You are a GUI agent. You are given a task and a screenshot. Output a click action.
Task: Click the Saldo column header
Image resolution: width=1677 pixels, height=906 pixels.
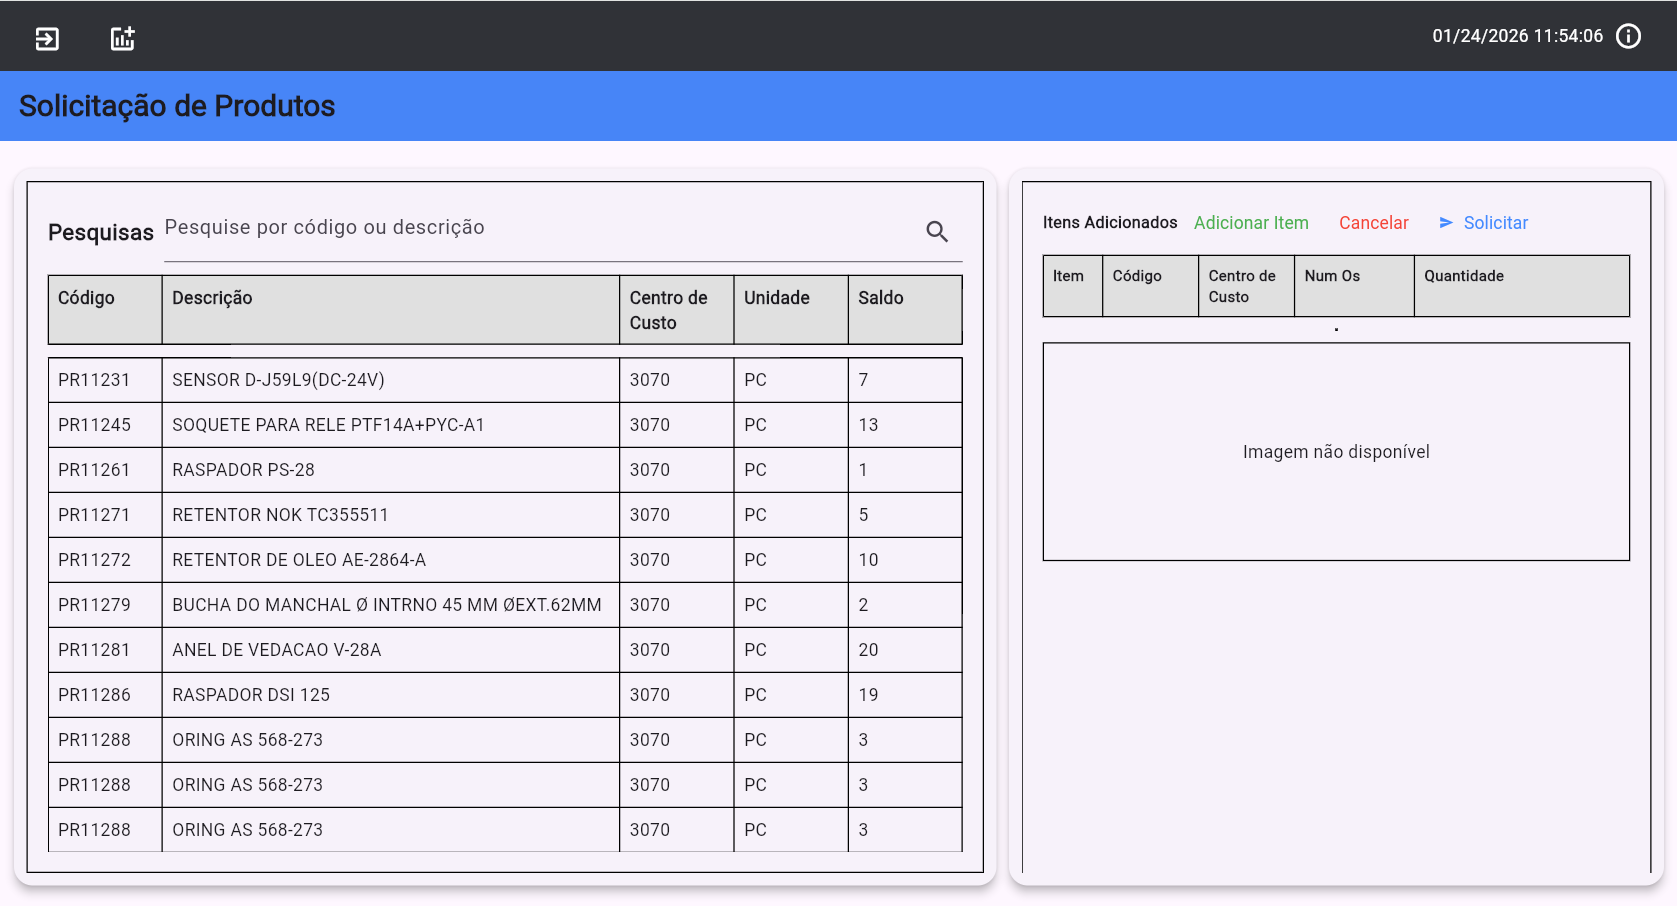[880, 298]
